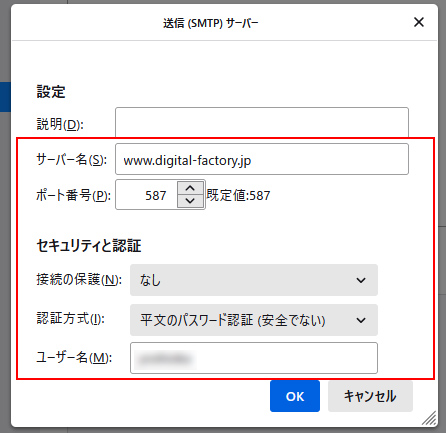Screen dimensions: 446x433
Task: Click the dialog resize grip corner
Action: pos(430,418)
